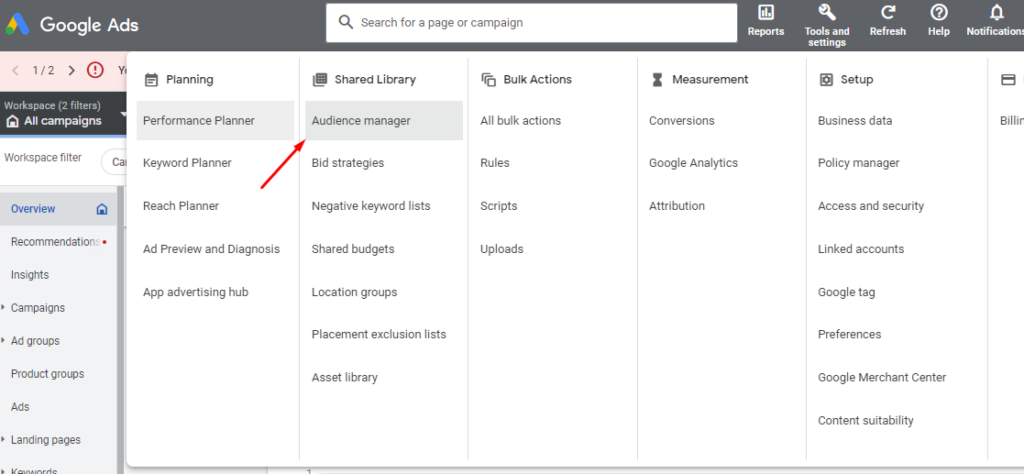Open Asset library
This screenshot has height=474, width=1024.
tap(345, 377)
